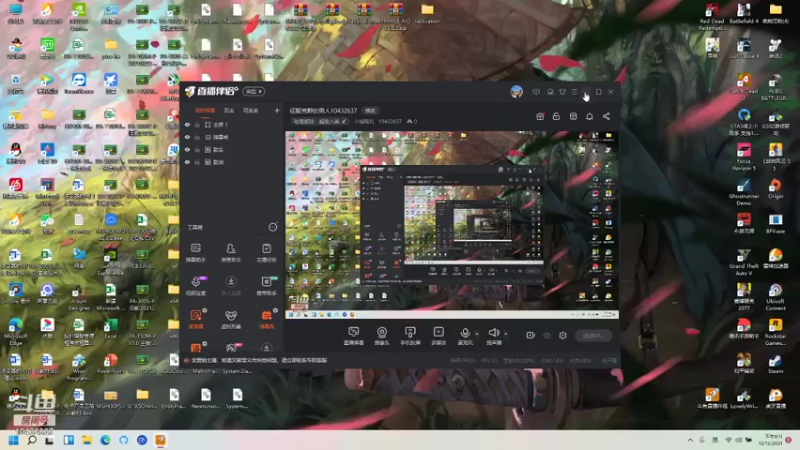
Task: Open the message icon in title bar
Action: pyautogui.click(x=536, y=92)
